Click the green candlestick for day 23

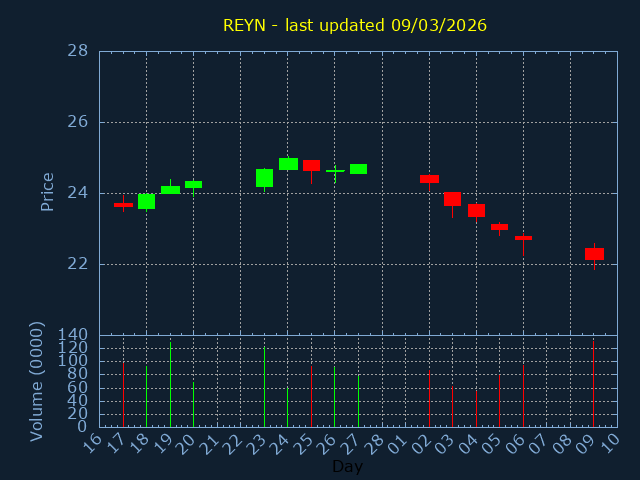(264, 178)
